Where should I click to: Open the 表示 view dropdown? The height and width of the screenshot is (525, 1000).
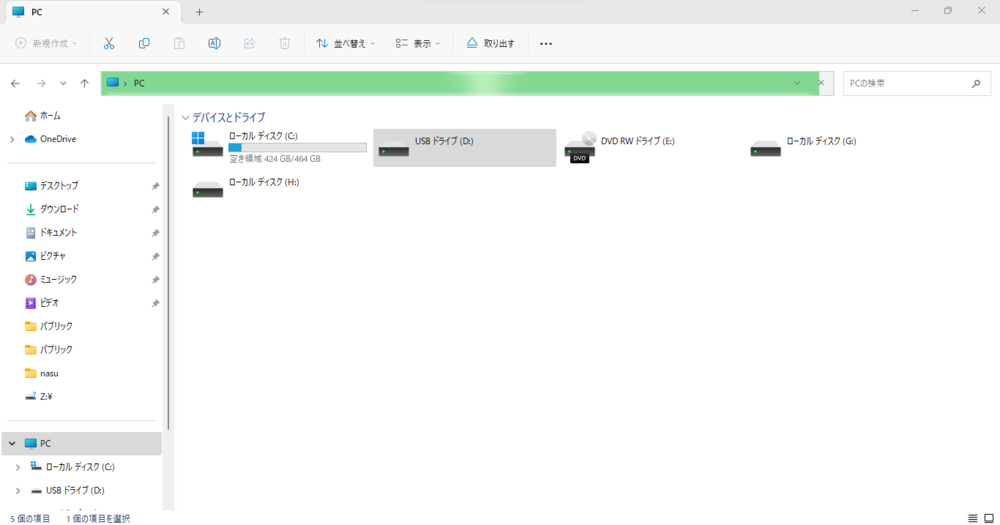click(417, 44)
